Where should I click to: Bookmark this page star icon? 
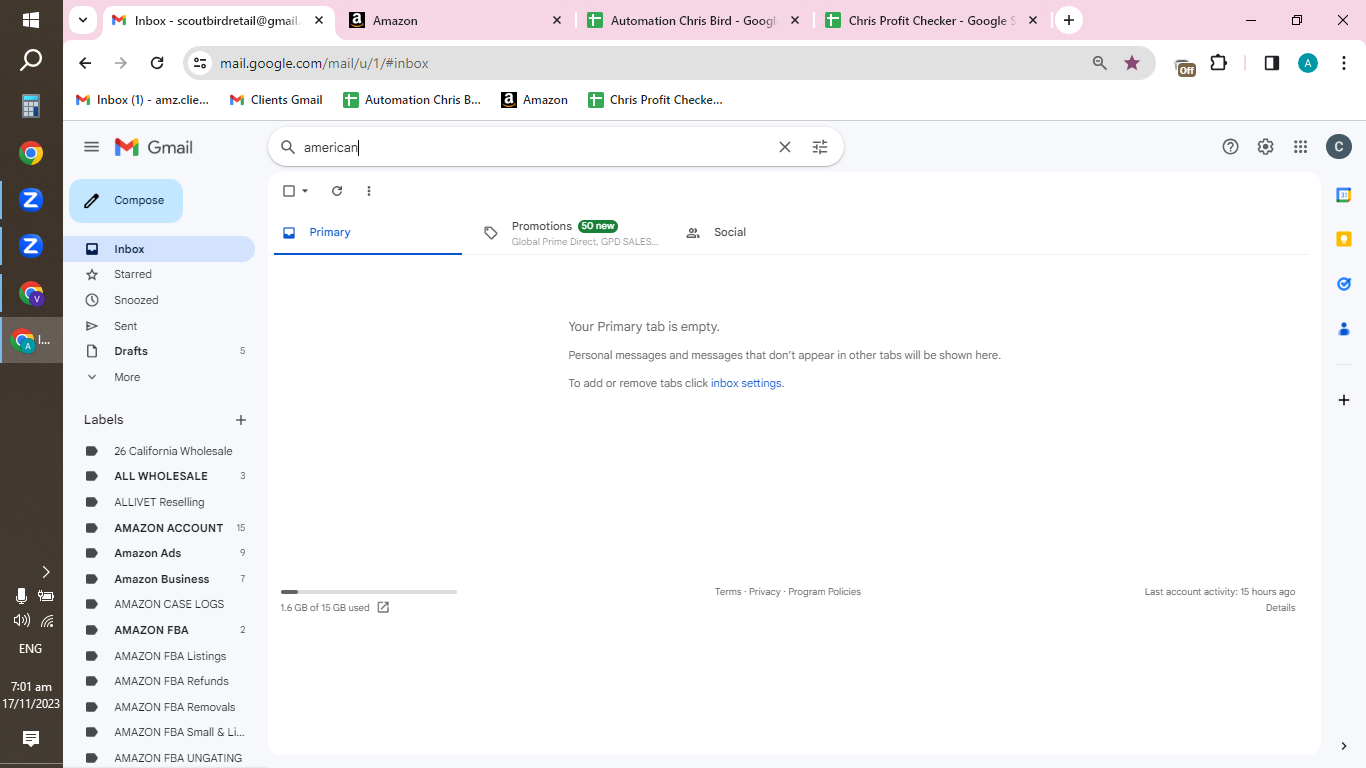[1132, 63]
